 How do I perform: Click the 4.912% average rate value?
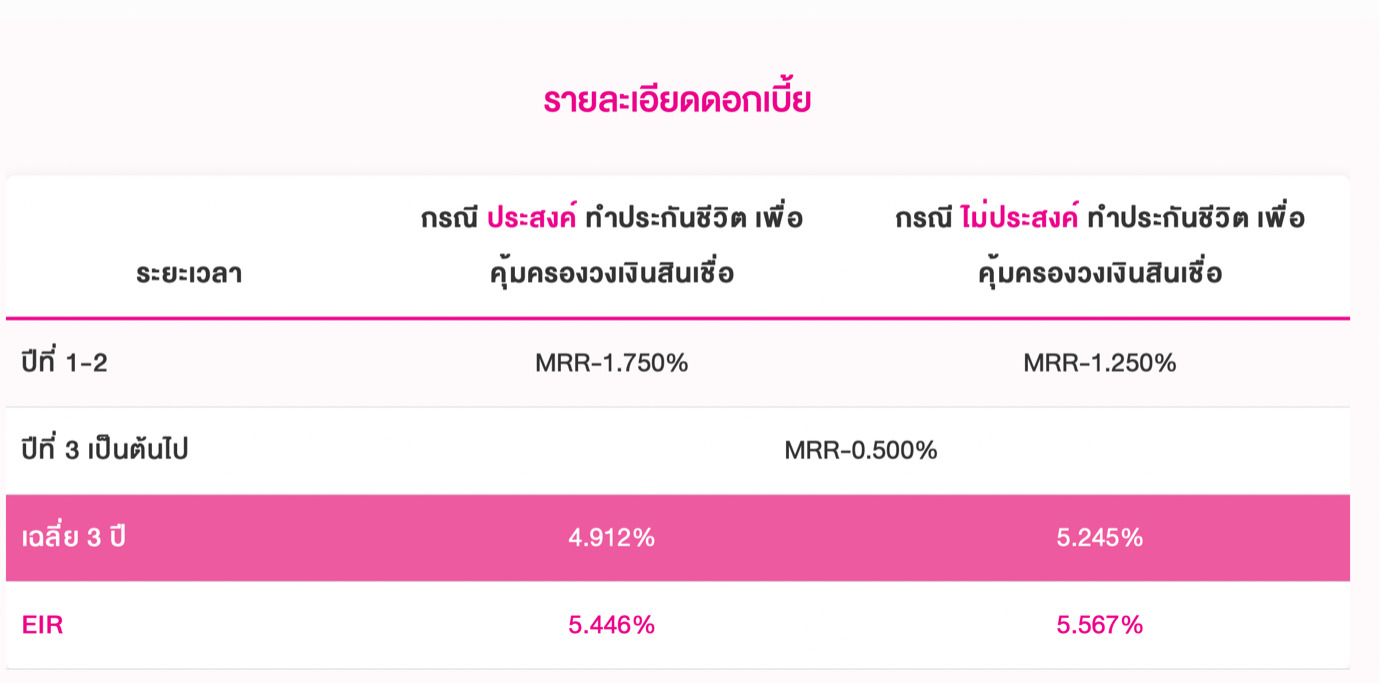(x=612, y=538)
